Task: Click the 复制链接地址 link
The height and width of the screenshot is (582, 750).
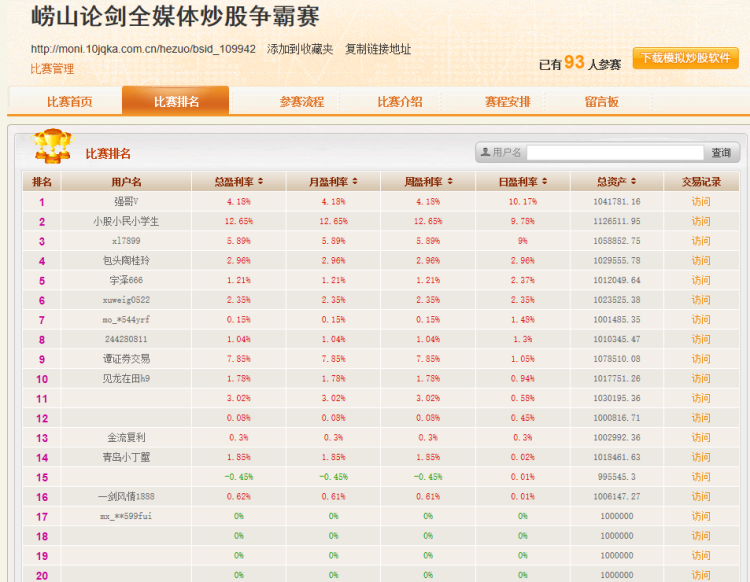Action: pyautogui.click(x=377, y=49)
